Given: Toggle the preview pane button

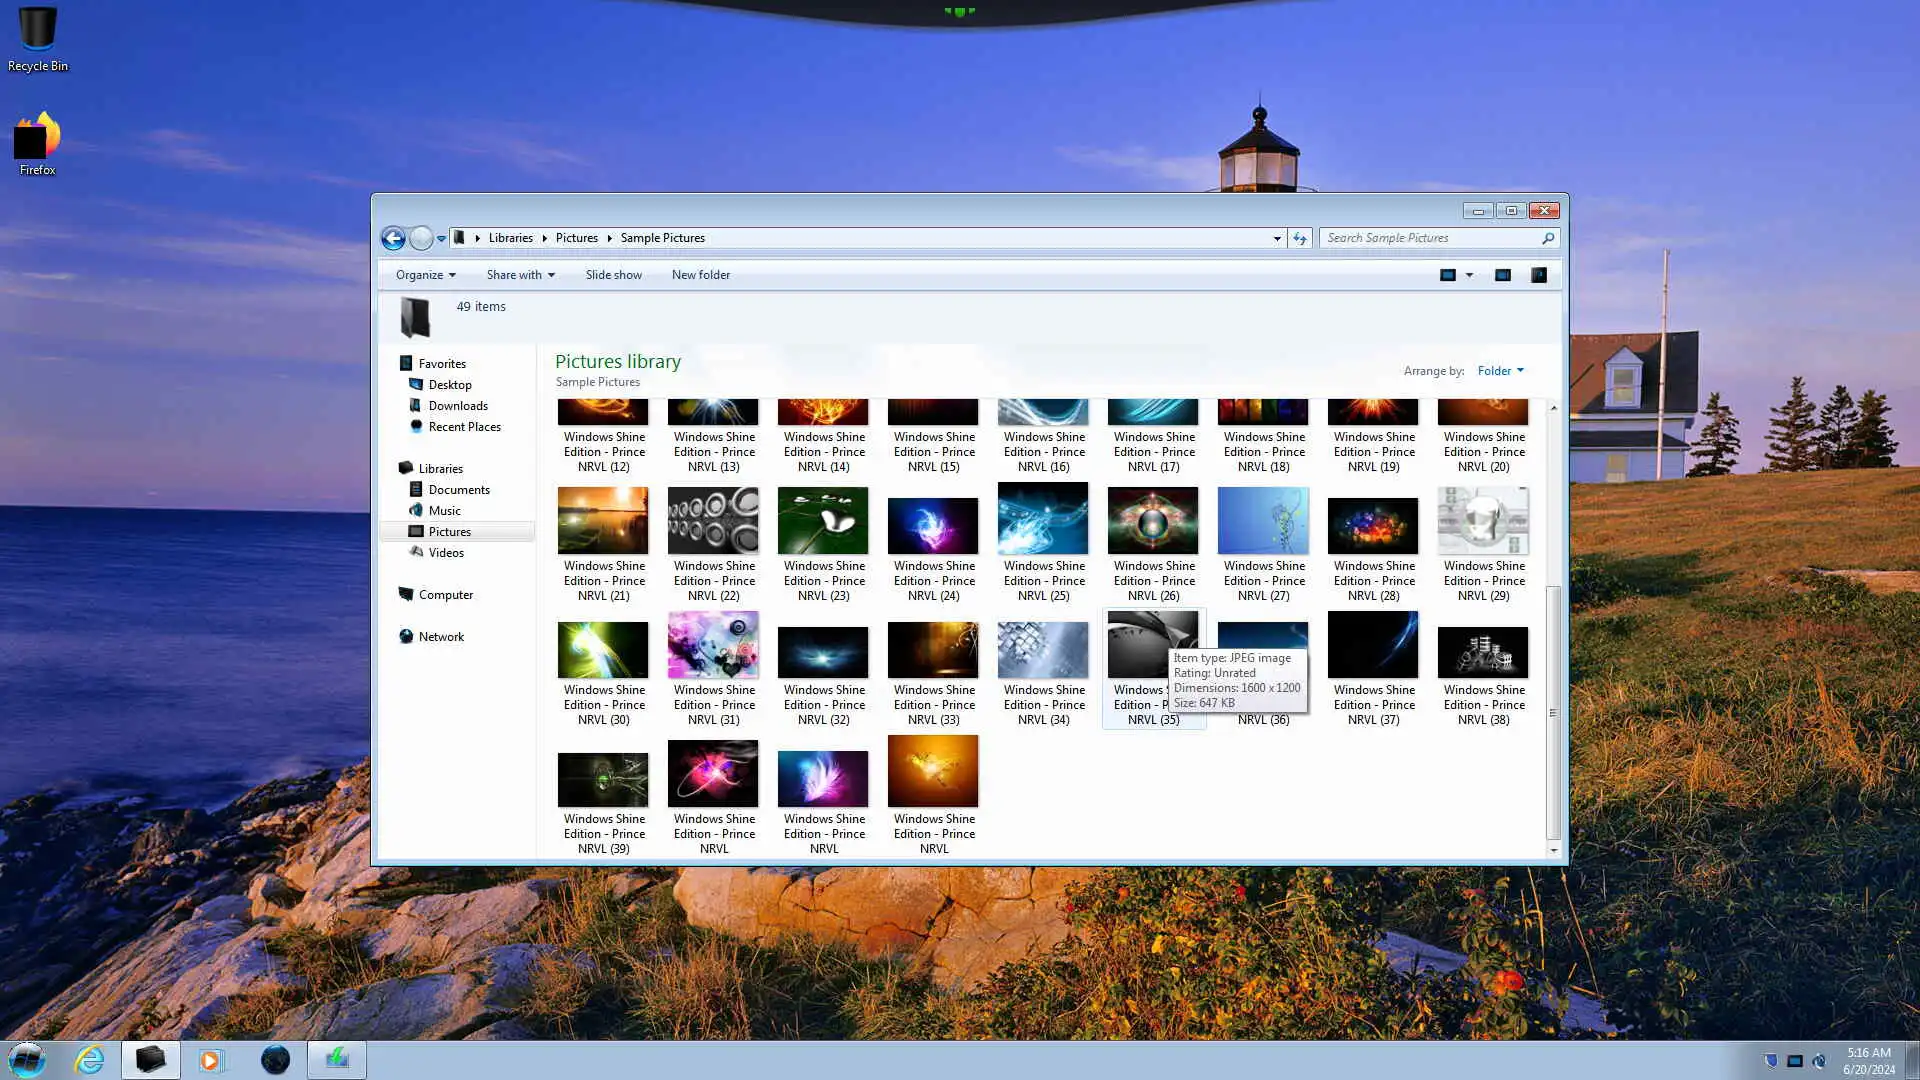Looking at the screenshot, I should click(x=1502, y=275).
